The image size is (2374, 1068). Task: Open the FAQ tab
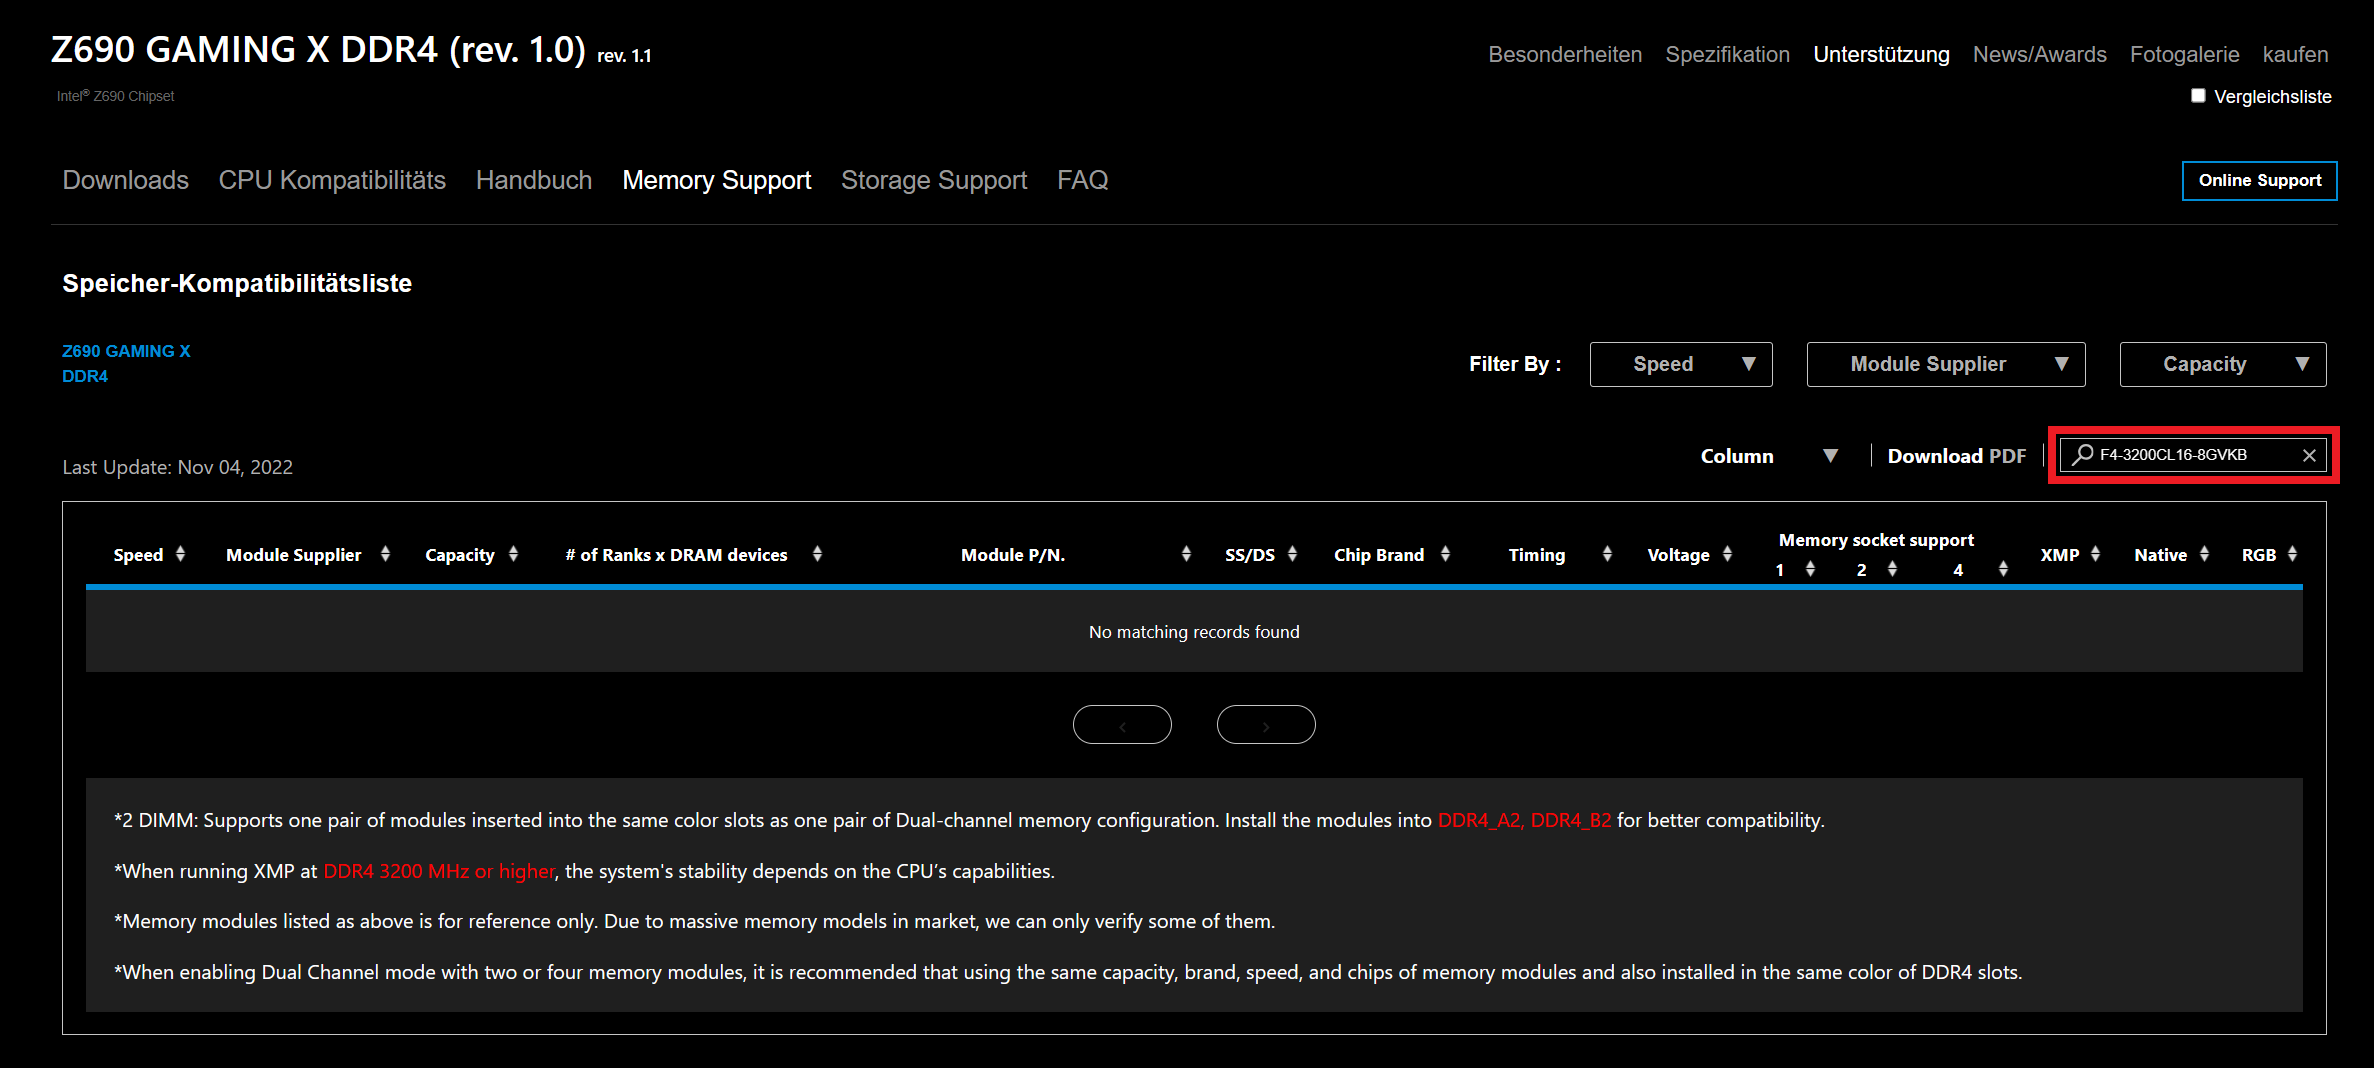click(1083, 180)
